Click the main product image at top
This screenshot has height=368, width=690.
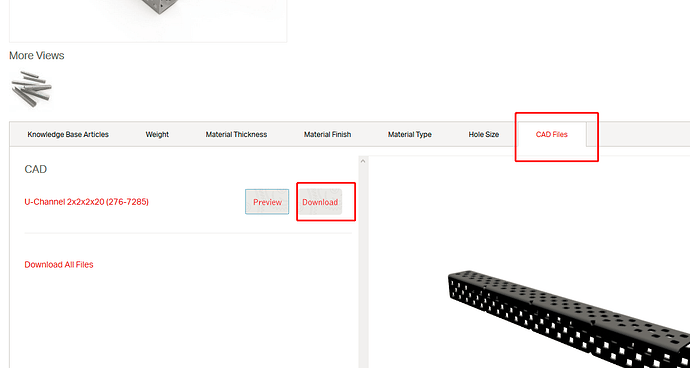148,21
